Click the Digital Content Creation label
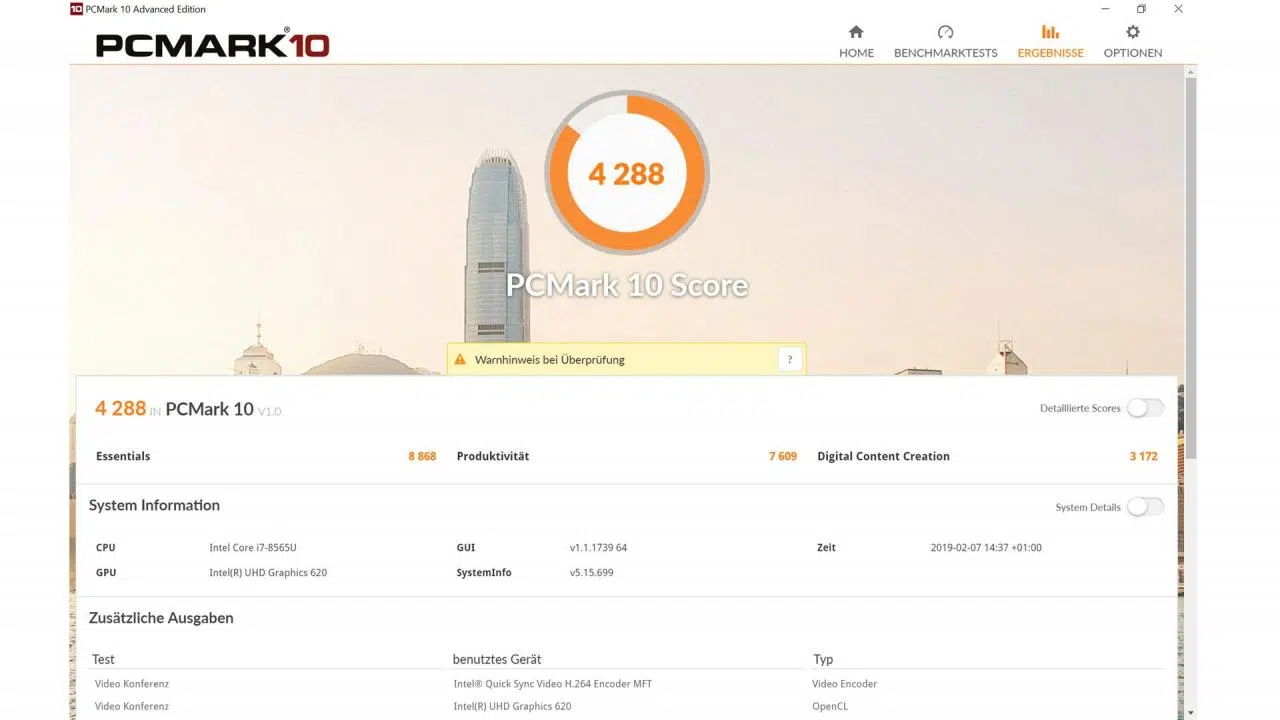The width and height of the screenshot is (1280, 720). tap(883, 456)
